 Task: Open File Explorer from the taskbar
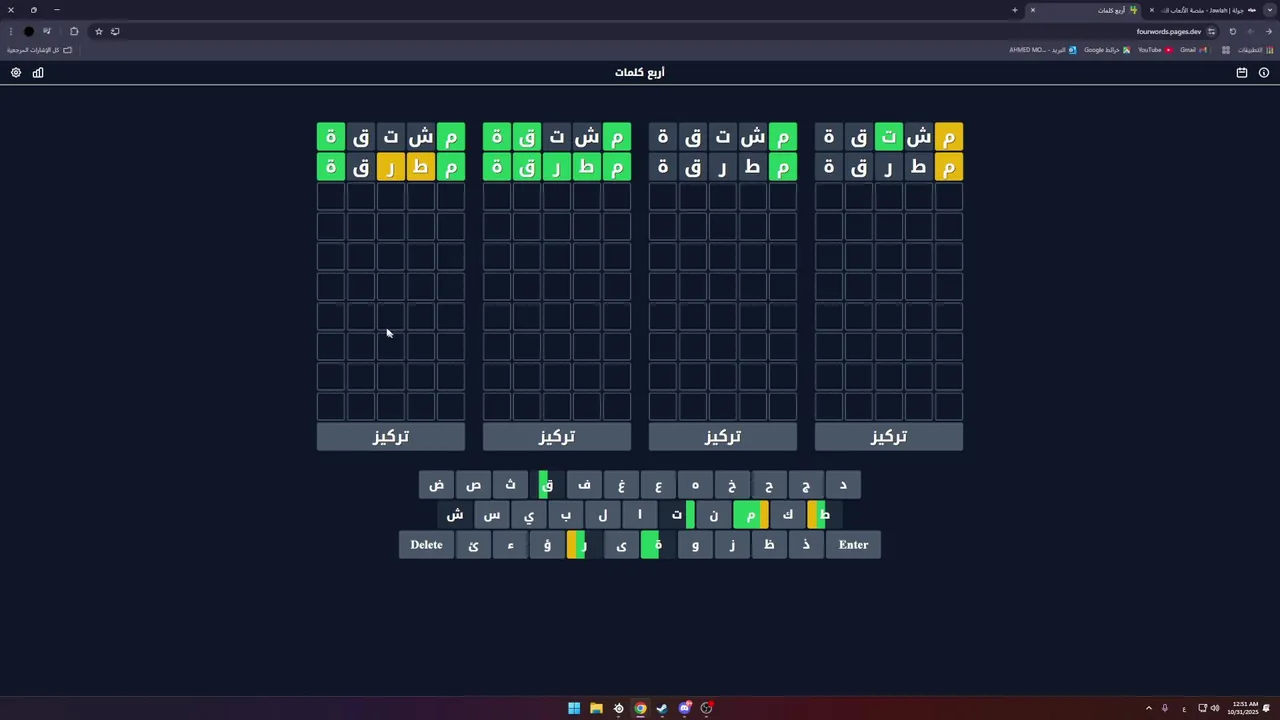(596, 708)
